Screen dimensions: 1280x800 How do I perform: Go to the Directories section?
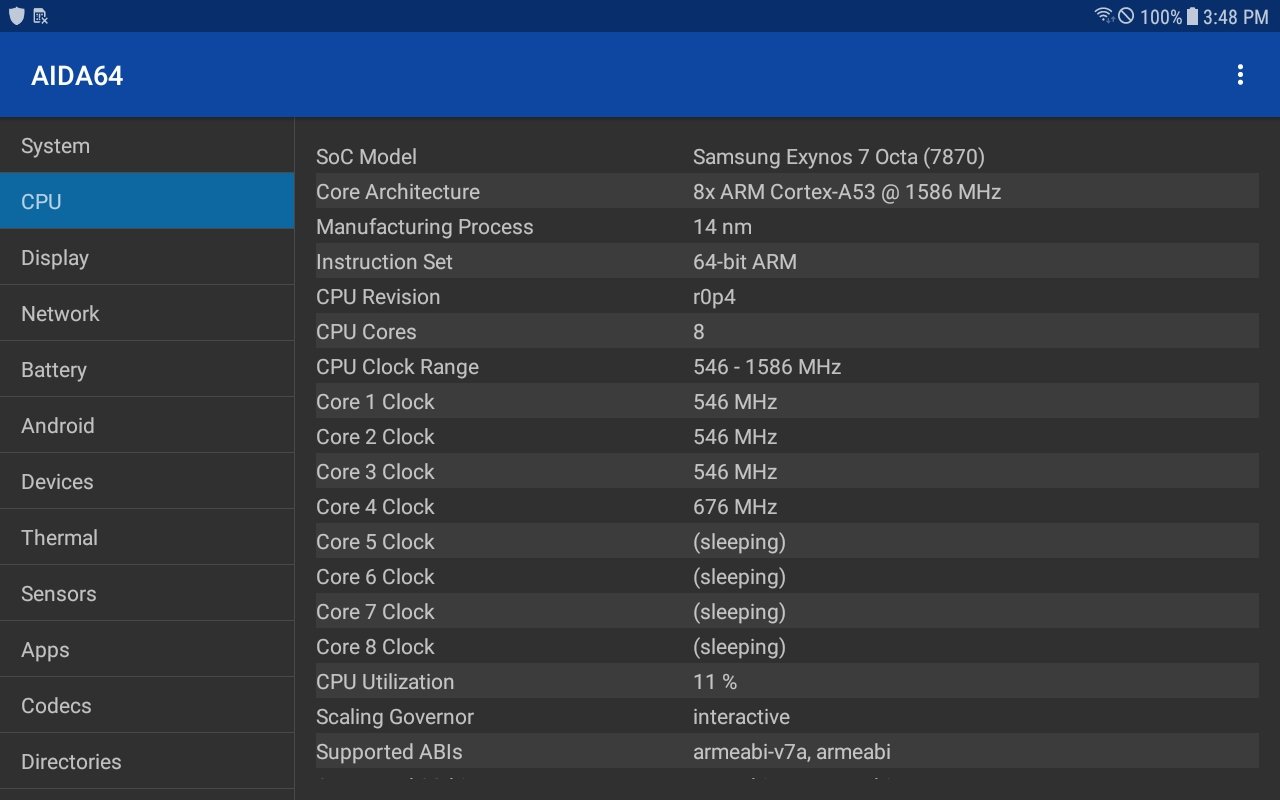click(147, 762)
